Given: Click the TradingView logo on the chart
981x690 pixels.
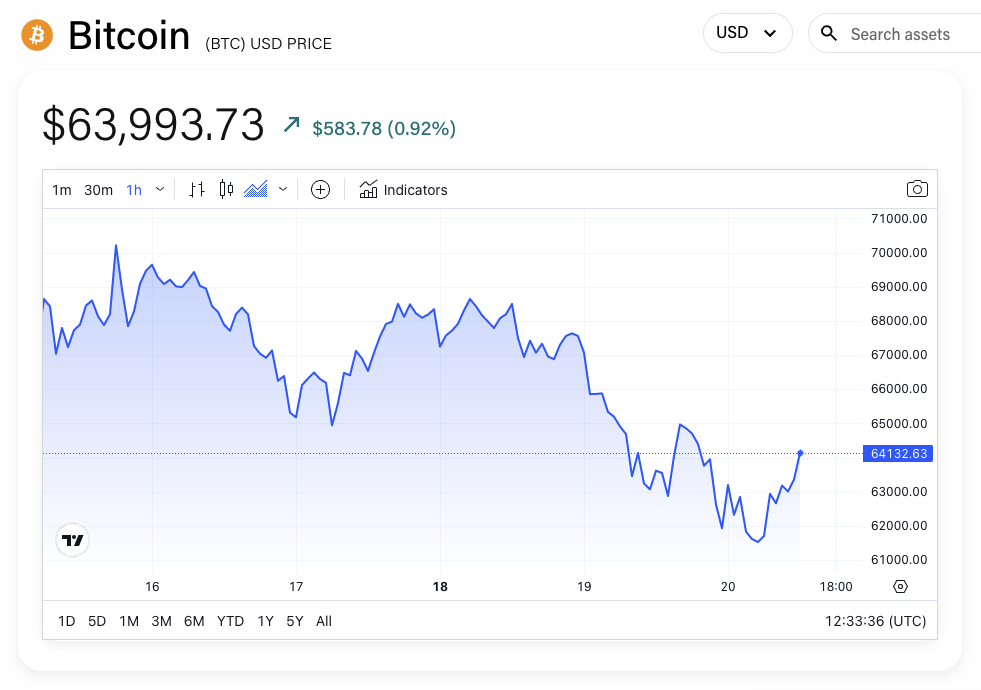Looking at the screenshot, I should pyautogui.click(x=71, y=539).
